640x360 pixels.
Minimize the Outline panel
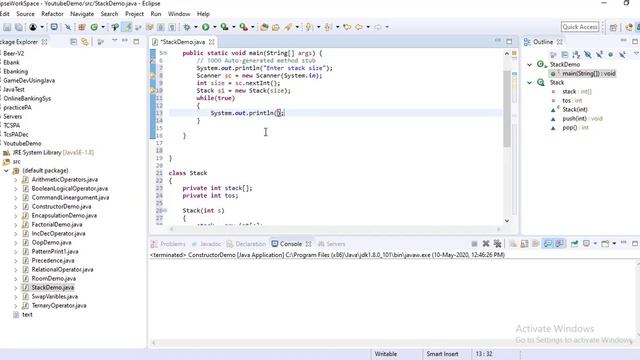coord(623,41)
